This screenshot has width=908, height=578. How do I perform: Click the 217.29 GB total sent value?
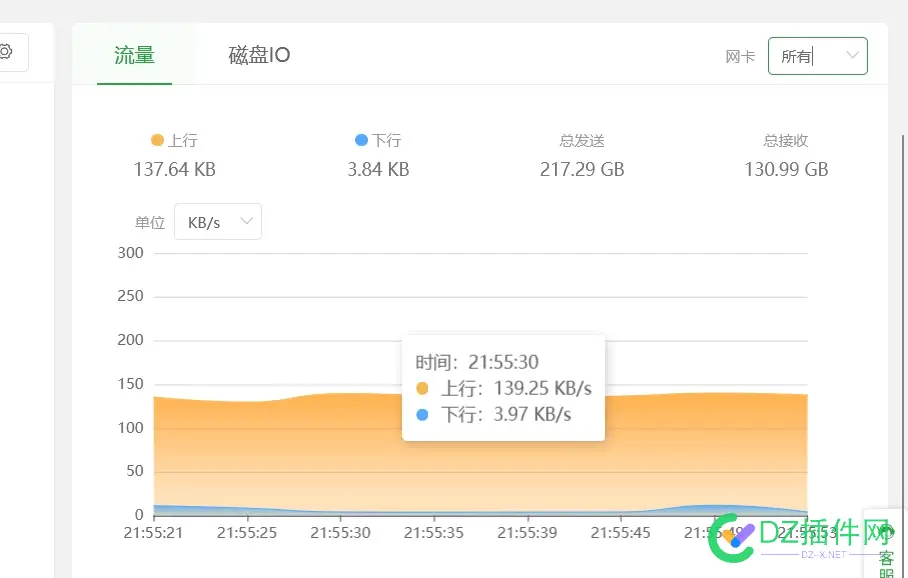pyautogui.click(x=582, y=170)
